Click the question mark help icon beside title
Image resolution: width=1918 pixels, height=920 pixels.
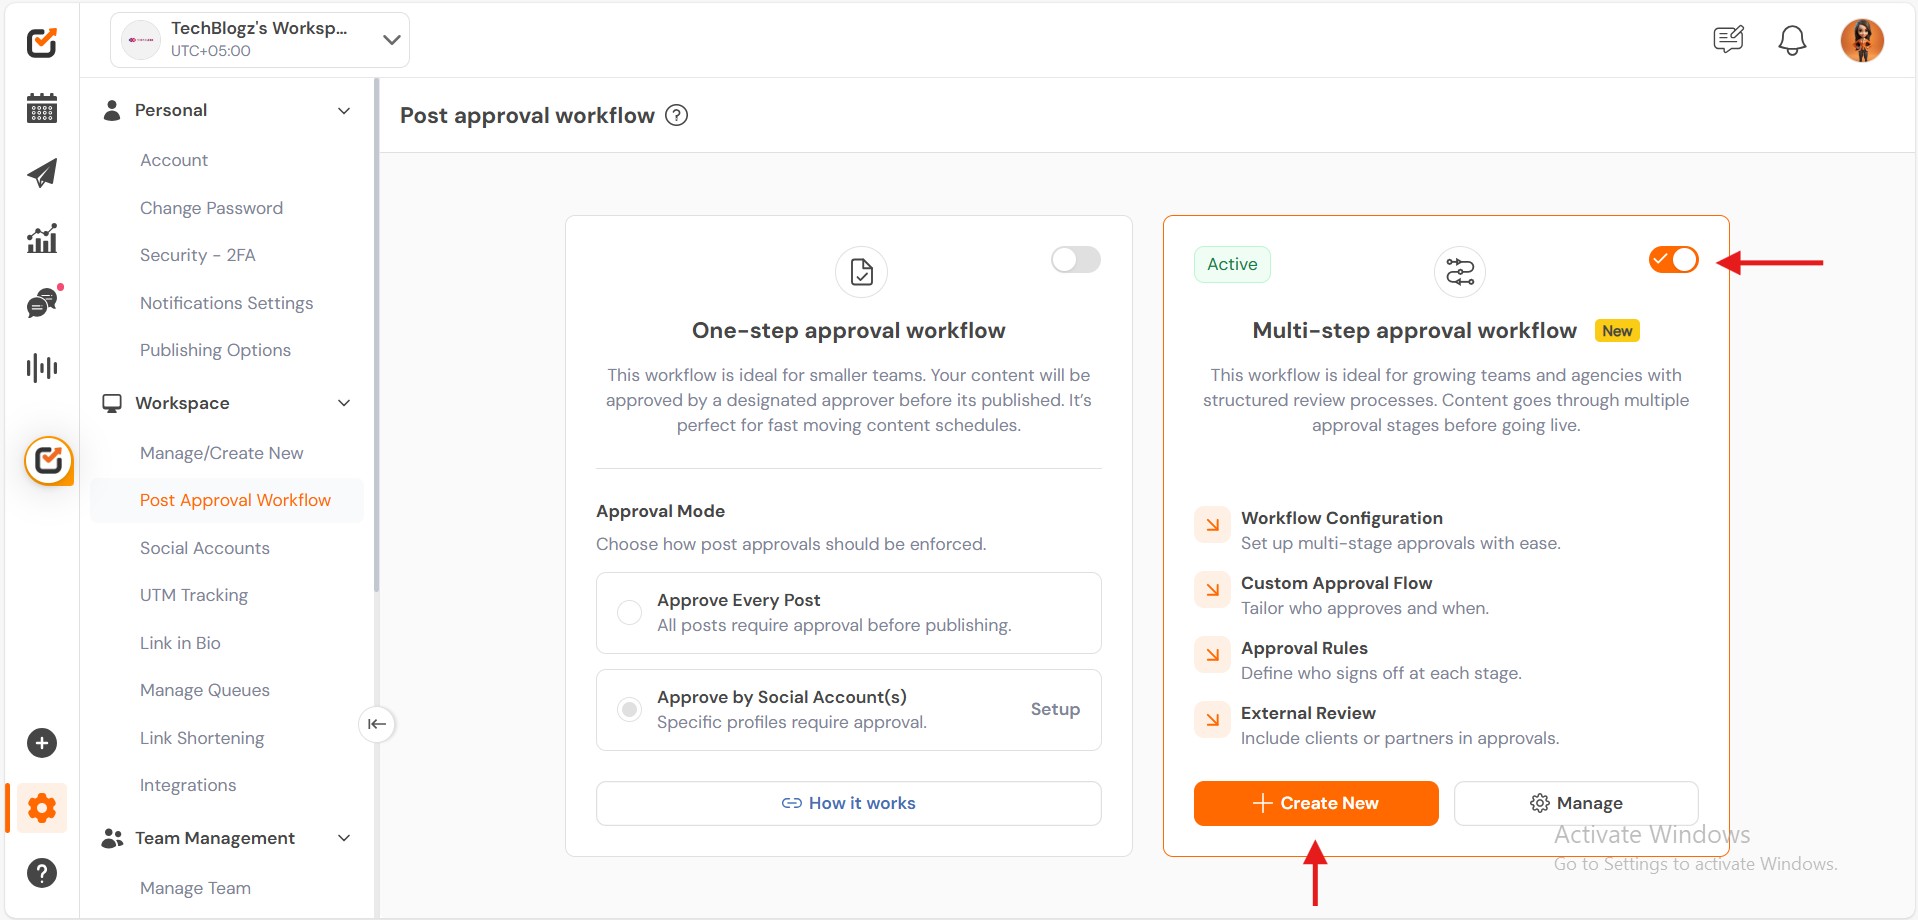(677, 115)
